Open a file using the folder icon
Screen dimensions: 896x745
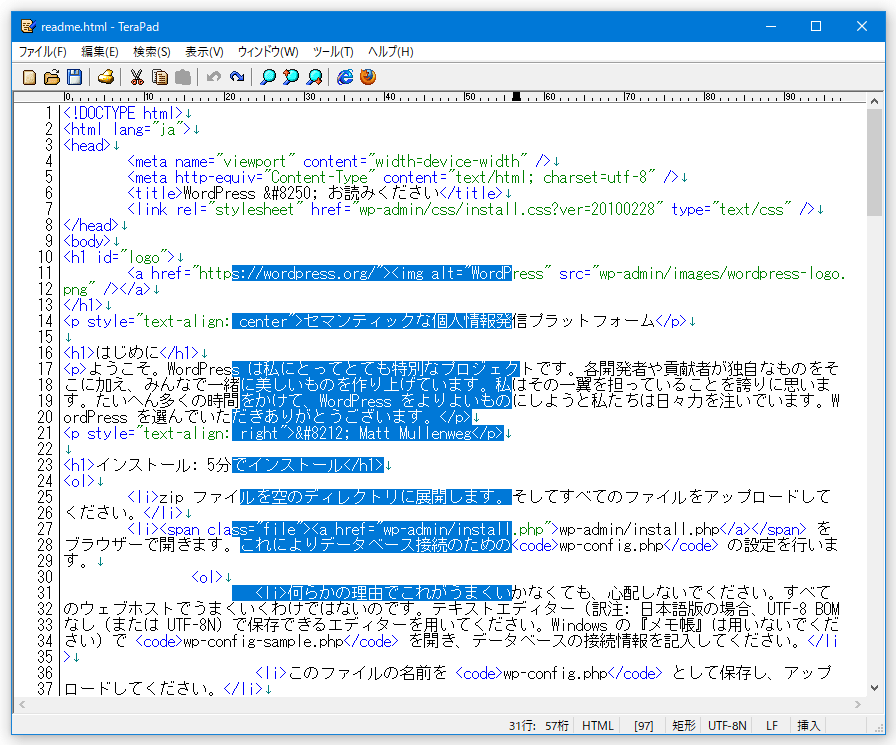[x=52, y=77]
